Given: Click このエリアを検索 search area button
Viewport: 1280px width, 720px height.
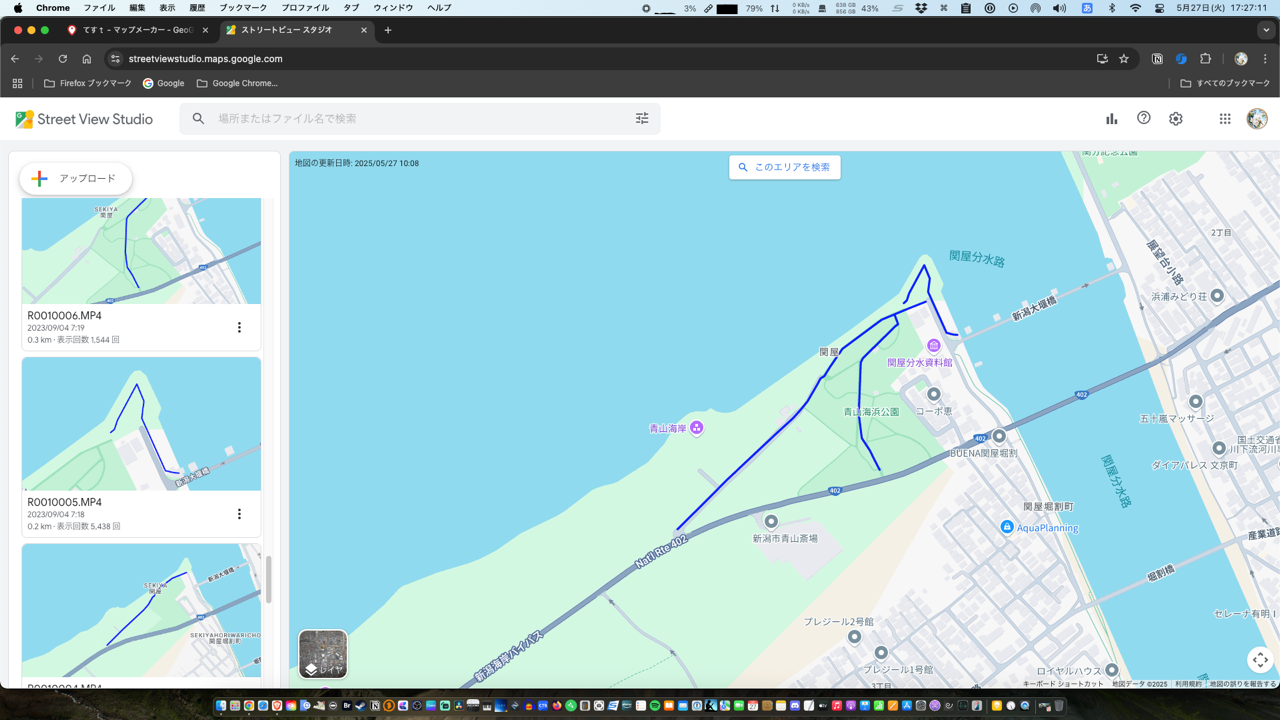Looking at the screenshot, I should coord(785,167).
